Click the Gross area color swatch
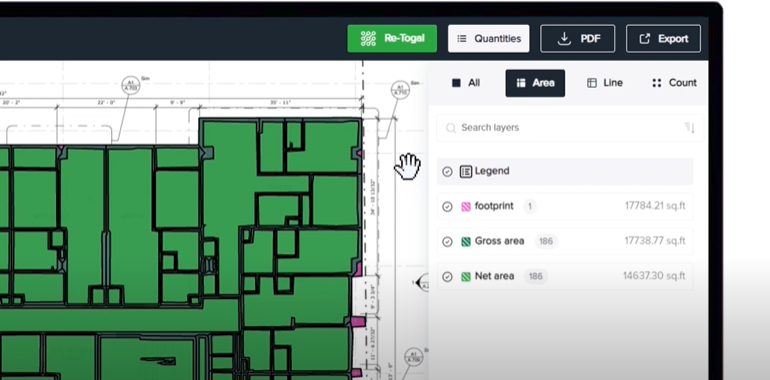Viewport: 770px width, 380px height. pyautogui.click(x=466, y=242)
